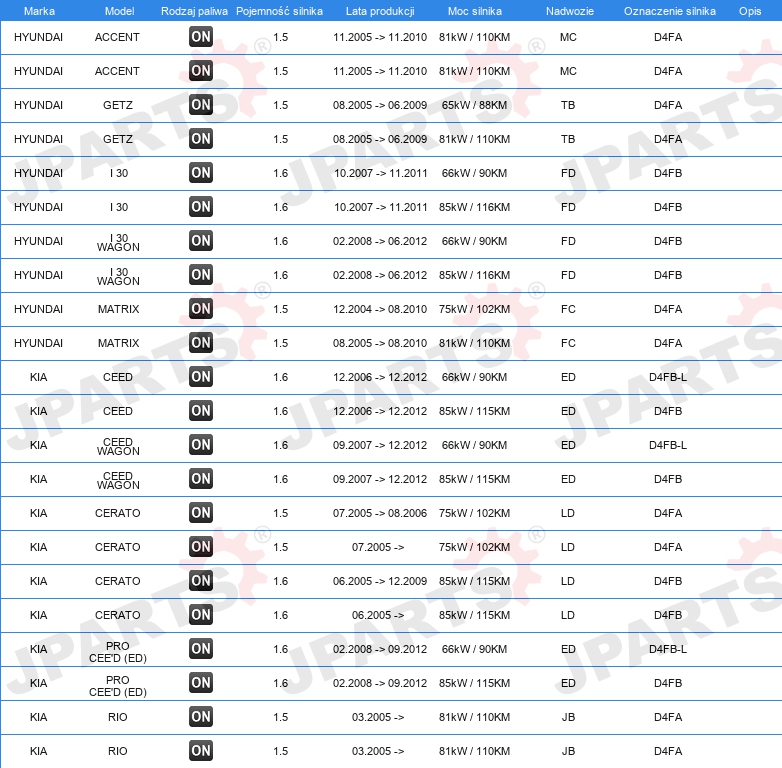The height and width of the screenshot is (768, 782).
Task: Click the Oznaczenie silnika column header
Action: coord(669,11)
